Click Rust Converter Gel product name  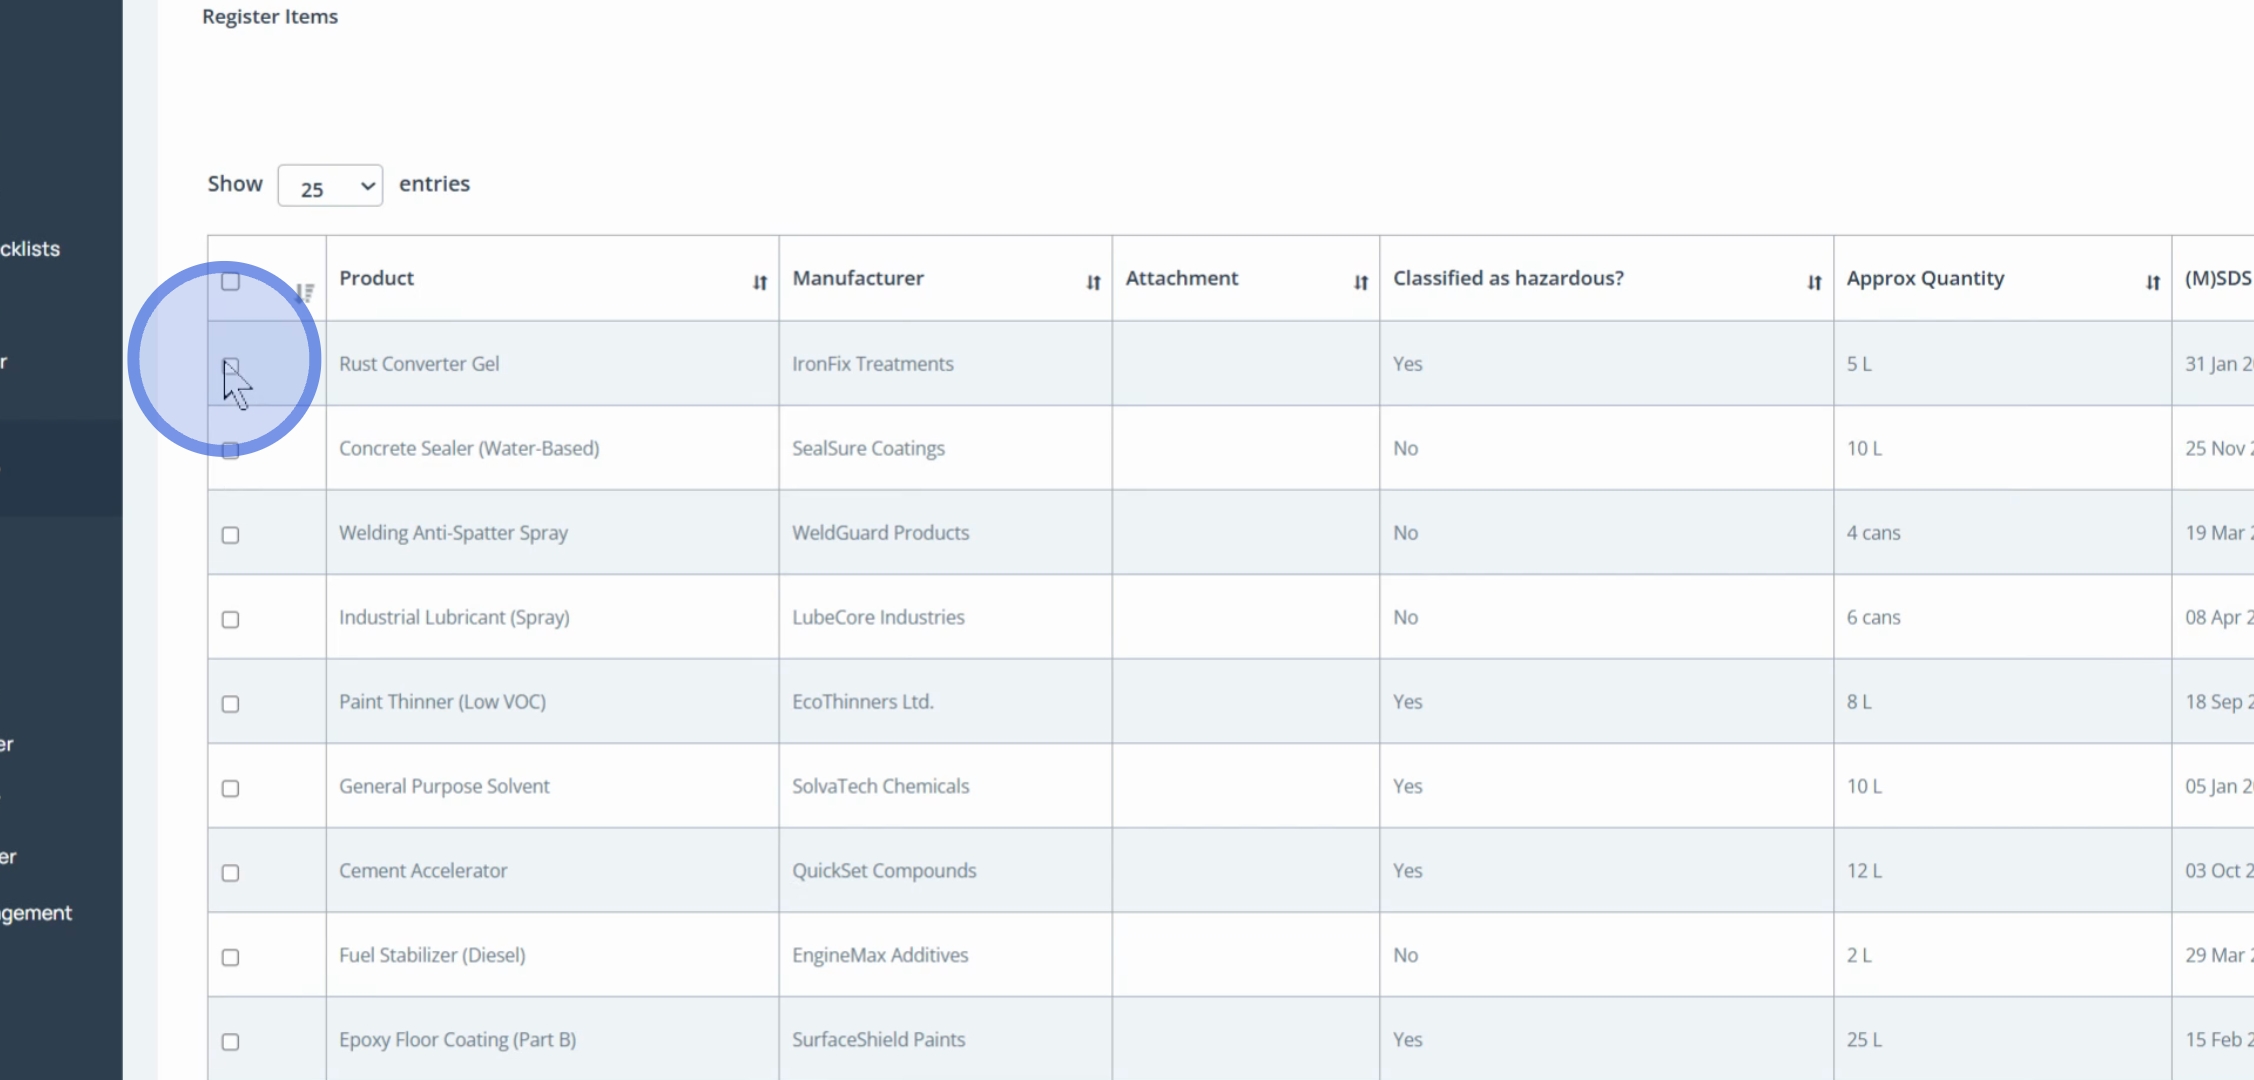coord(419,364)
